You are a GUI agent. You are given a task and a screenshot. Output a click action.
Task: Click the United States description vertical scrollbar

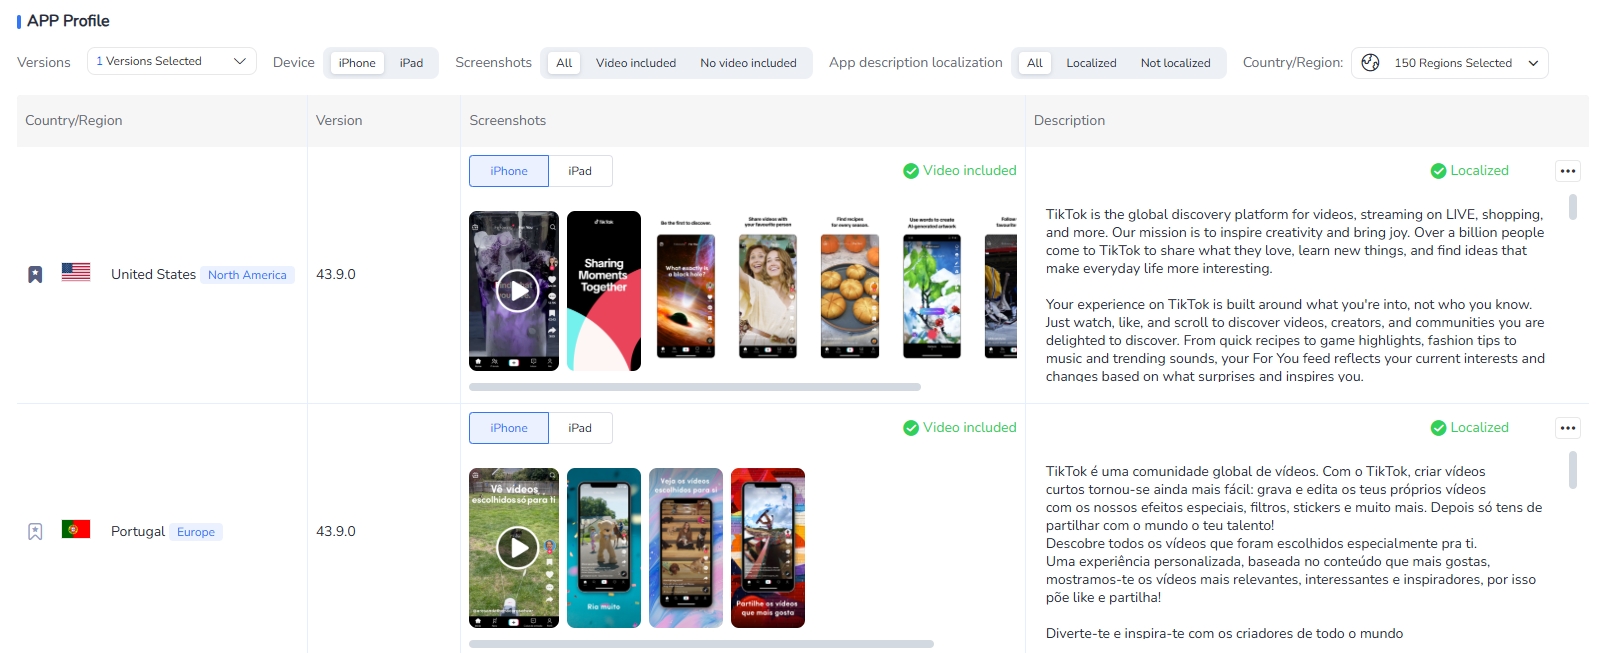(x=1573, y=207)
